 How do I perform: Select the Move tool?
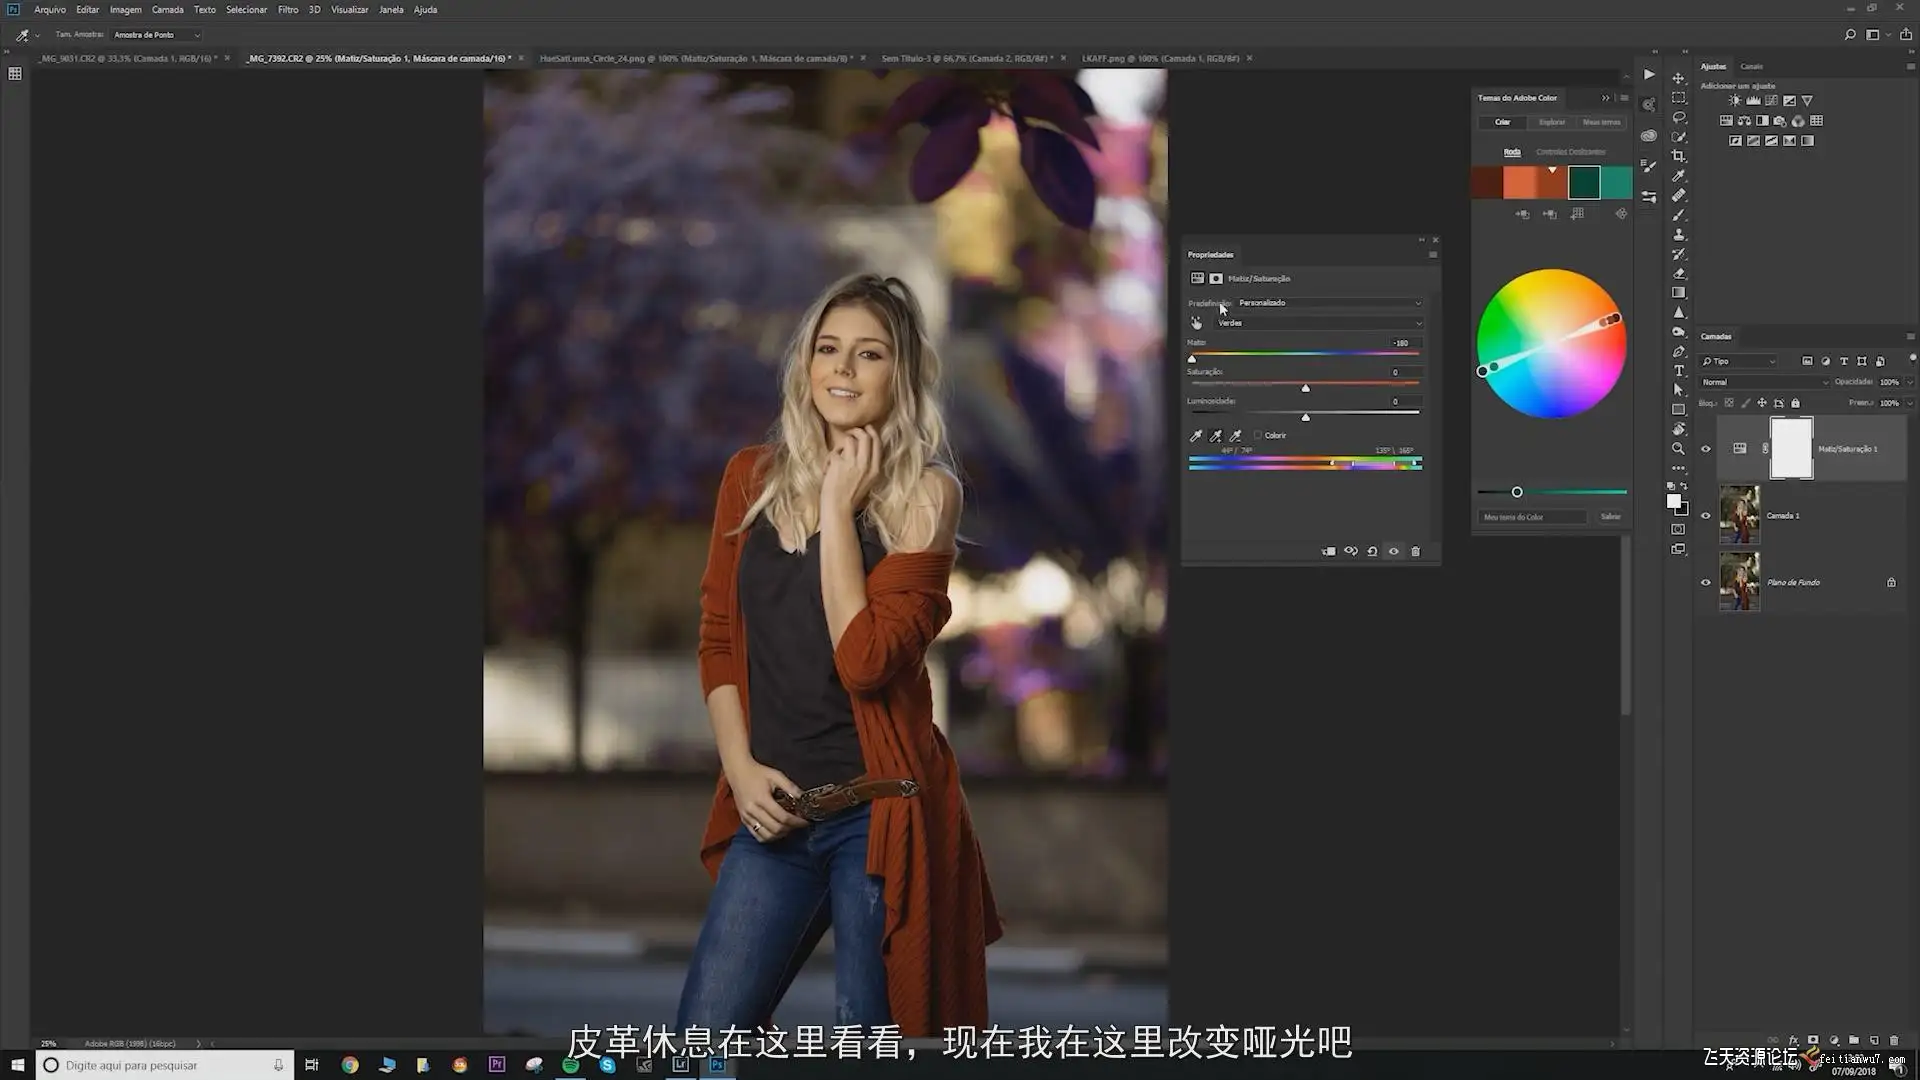(x=1679, y=78)
